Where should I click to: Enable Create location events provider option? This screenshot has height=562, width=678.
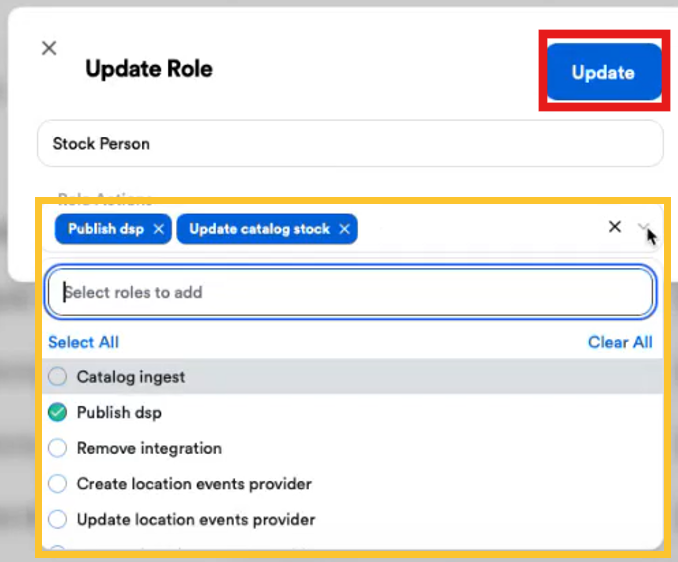(58, 483)
